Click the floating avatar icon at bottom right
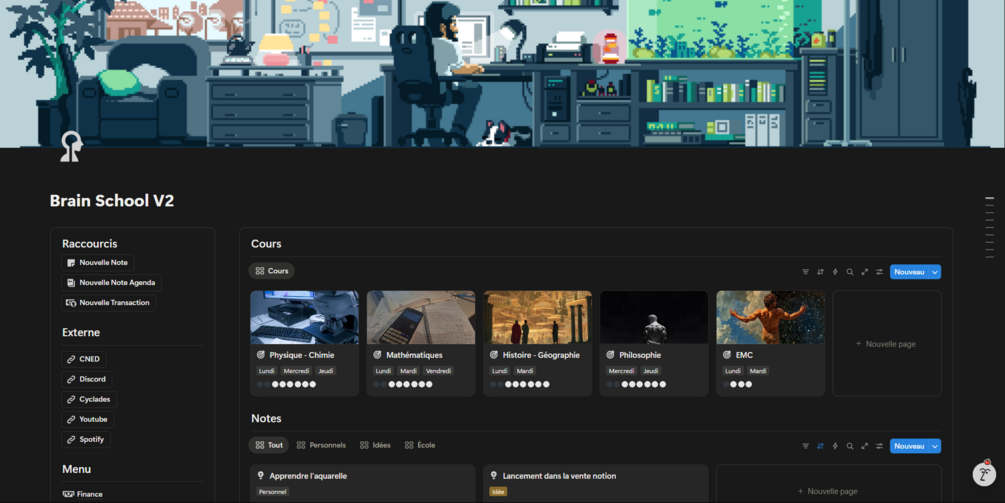The width and height of the screenshot is (1005, 503). (x=984, y=474)
